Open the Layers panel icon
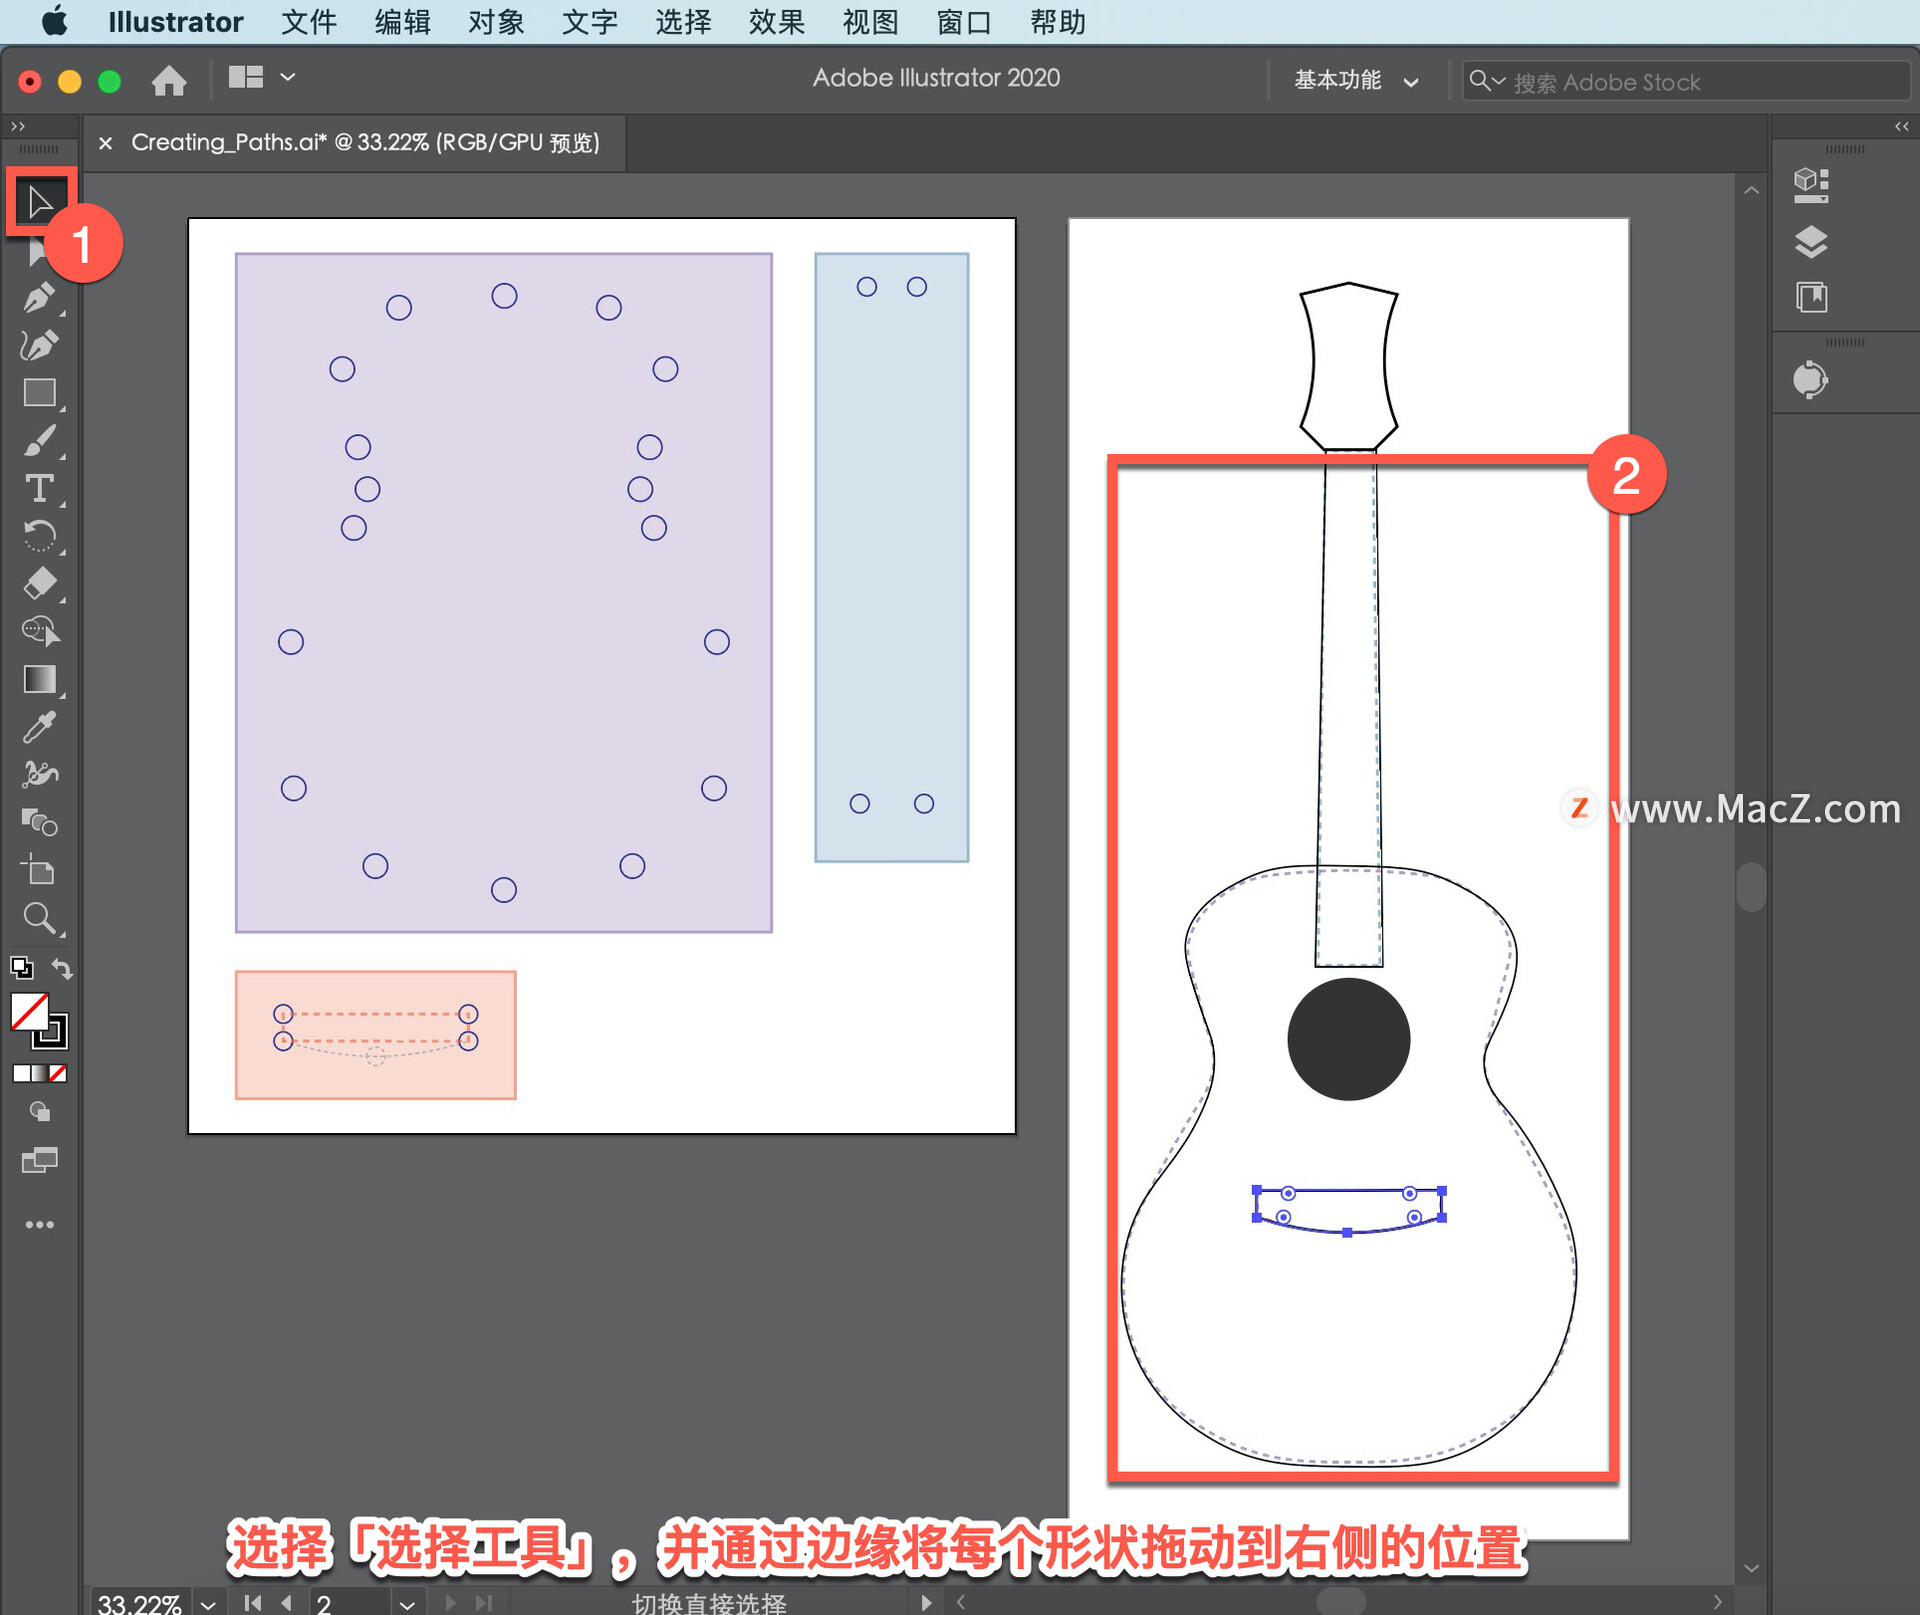The image size is (1920, 1615). click(x=1811, y=241)
